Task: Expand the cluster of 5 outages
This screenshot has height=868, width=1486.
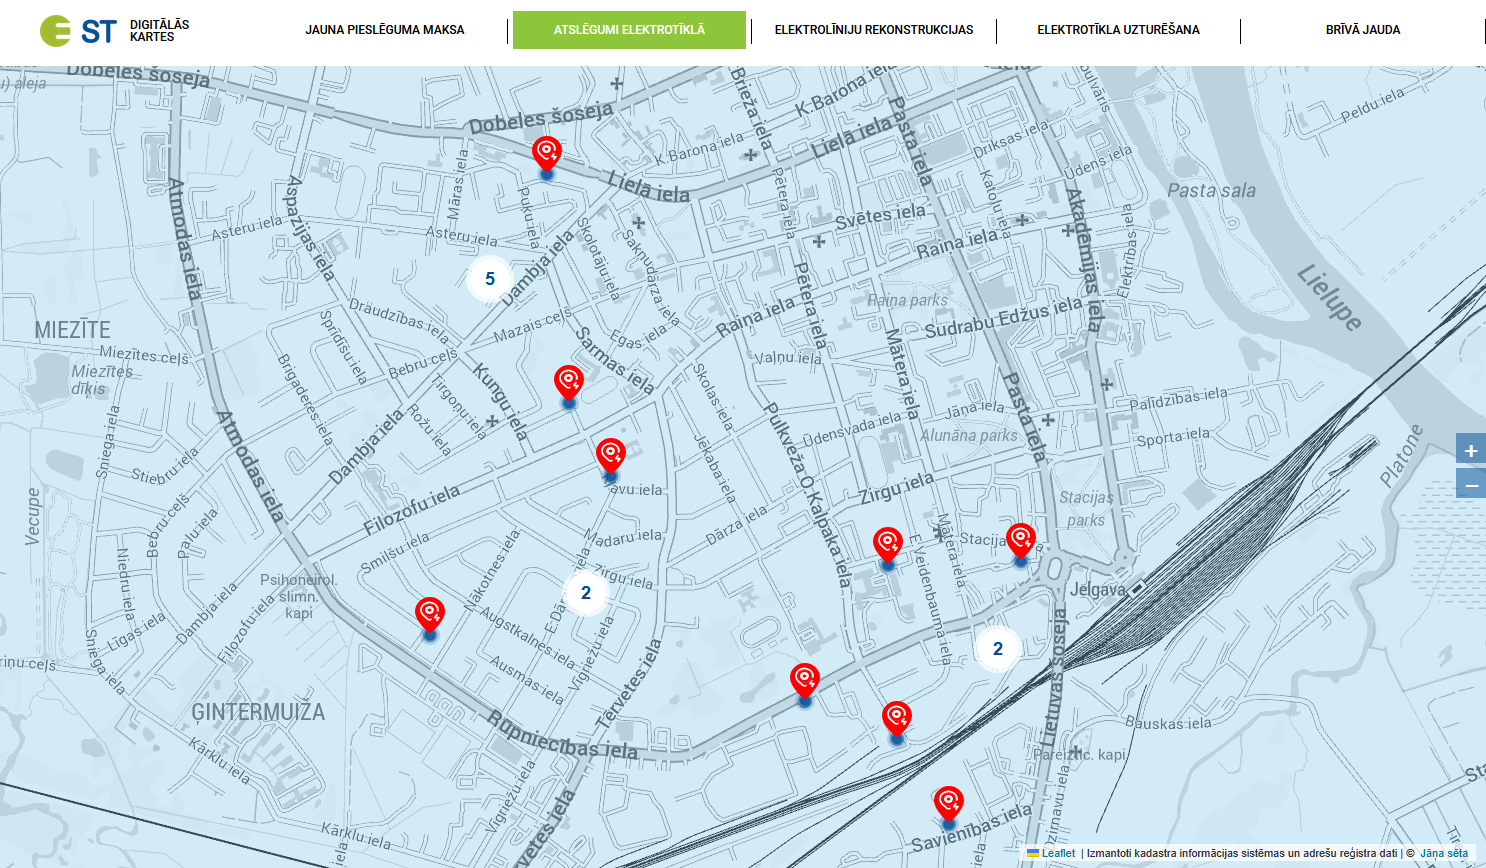Action: click(490, 279)
